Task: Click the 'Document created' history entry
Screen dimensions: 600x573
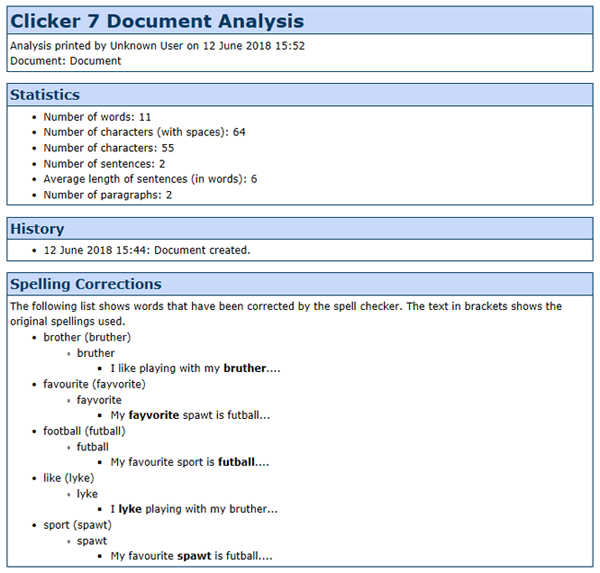Action: (x=147, y=250)
